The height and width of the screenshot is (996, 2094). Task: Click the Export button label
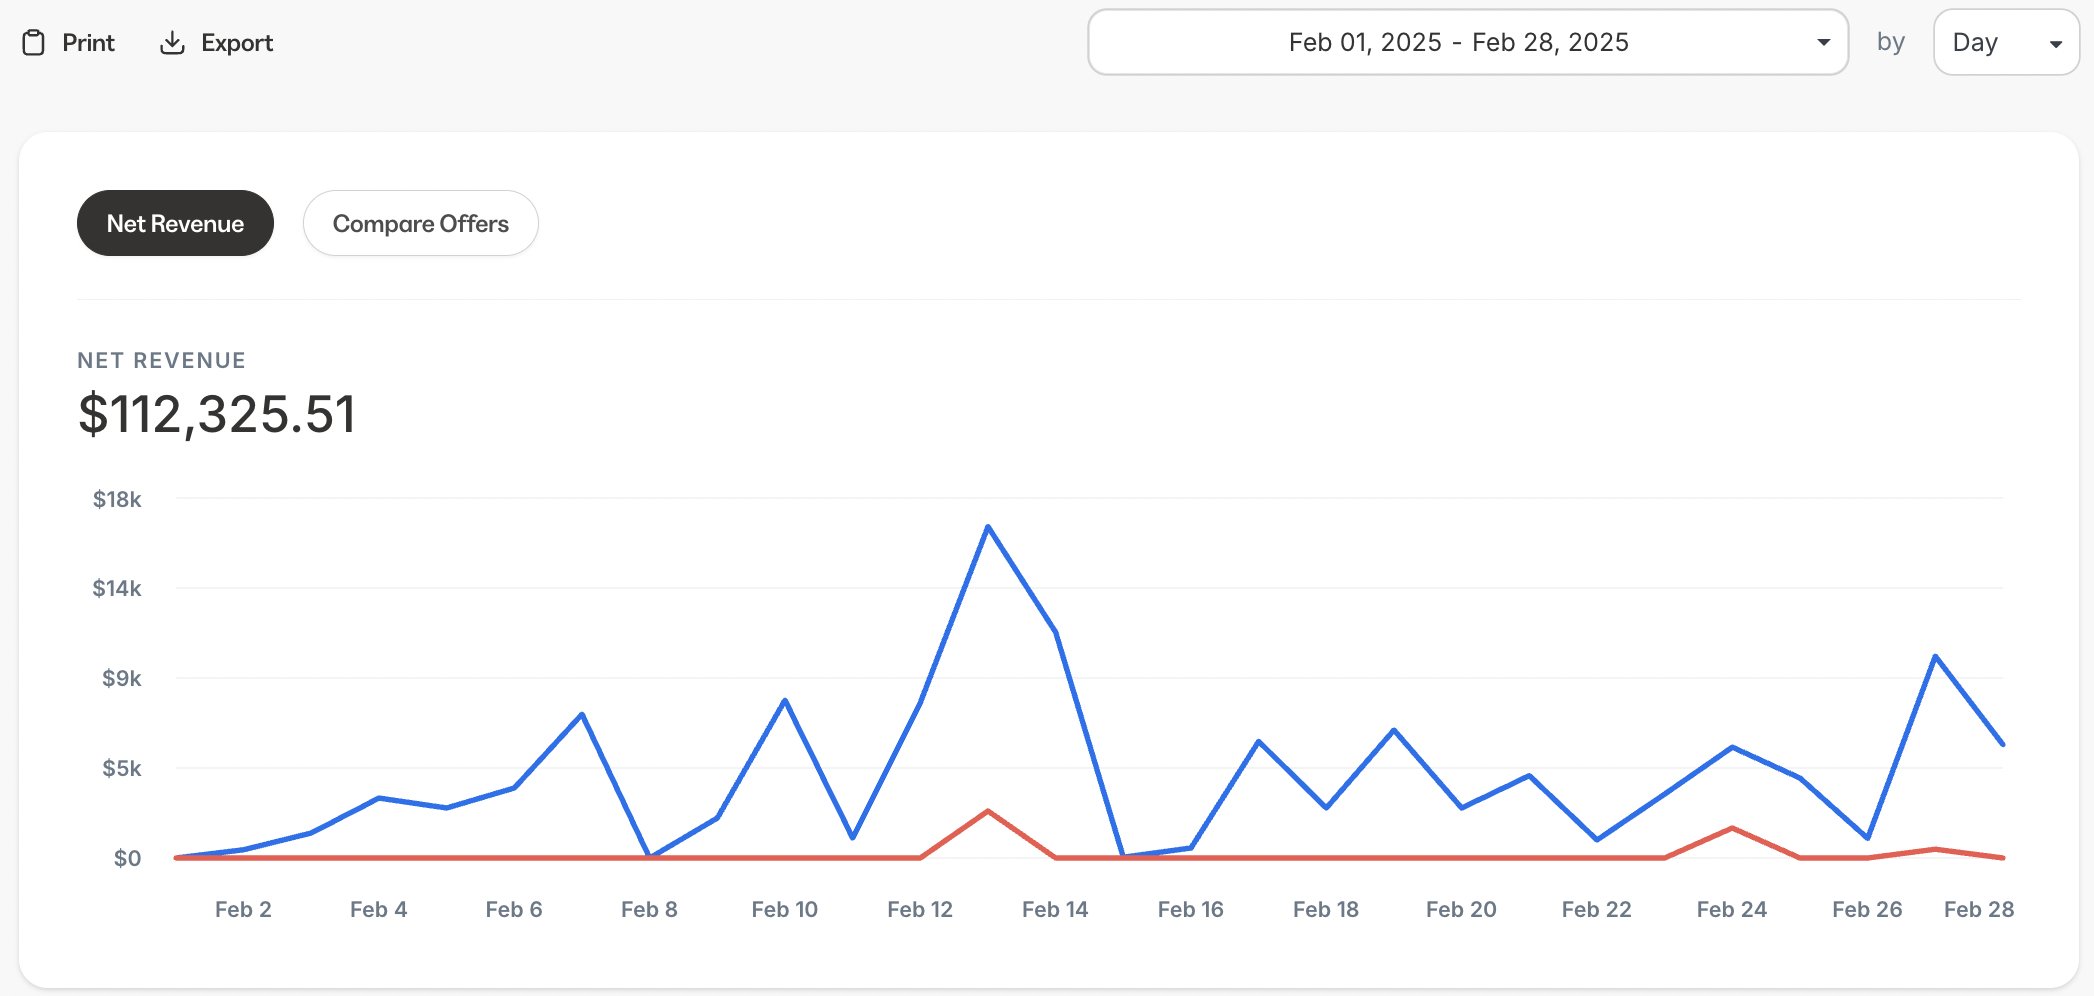[x=237, y=43]
